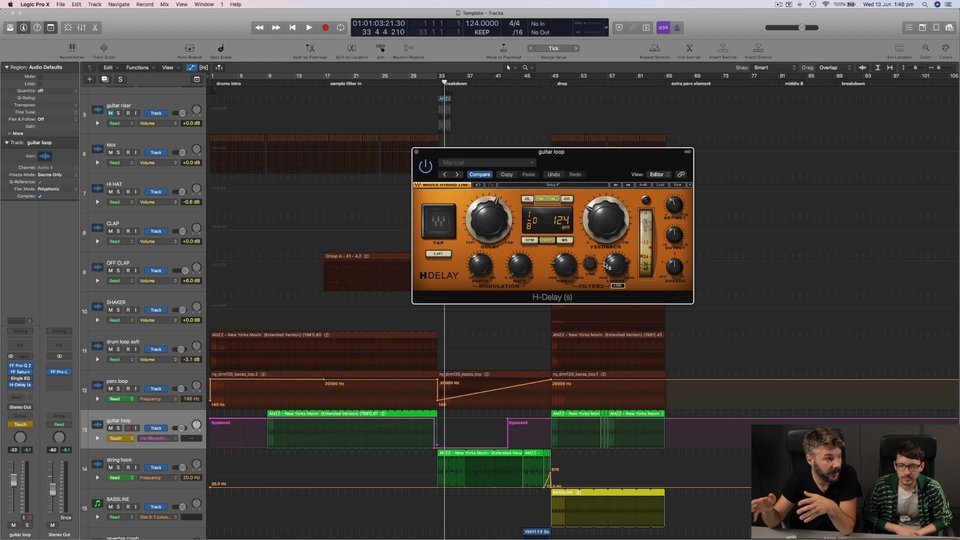This screenshot has width=960, height=540.
Task: Click the Track Zoom toolbar icon
Action: point(104,48)
